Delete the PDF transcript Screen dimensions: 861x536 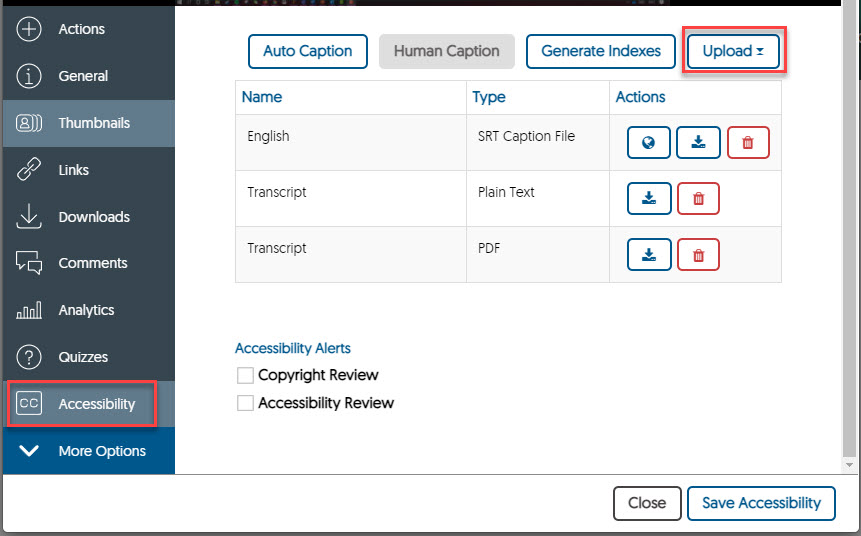(698, 255)
